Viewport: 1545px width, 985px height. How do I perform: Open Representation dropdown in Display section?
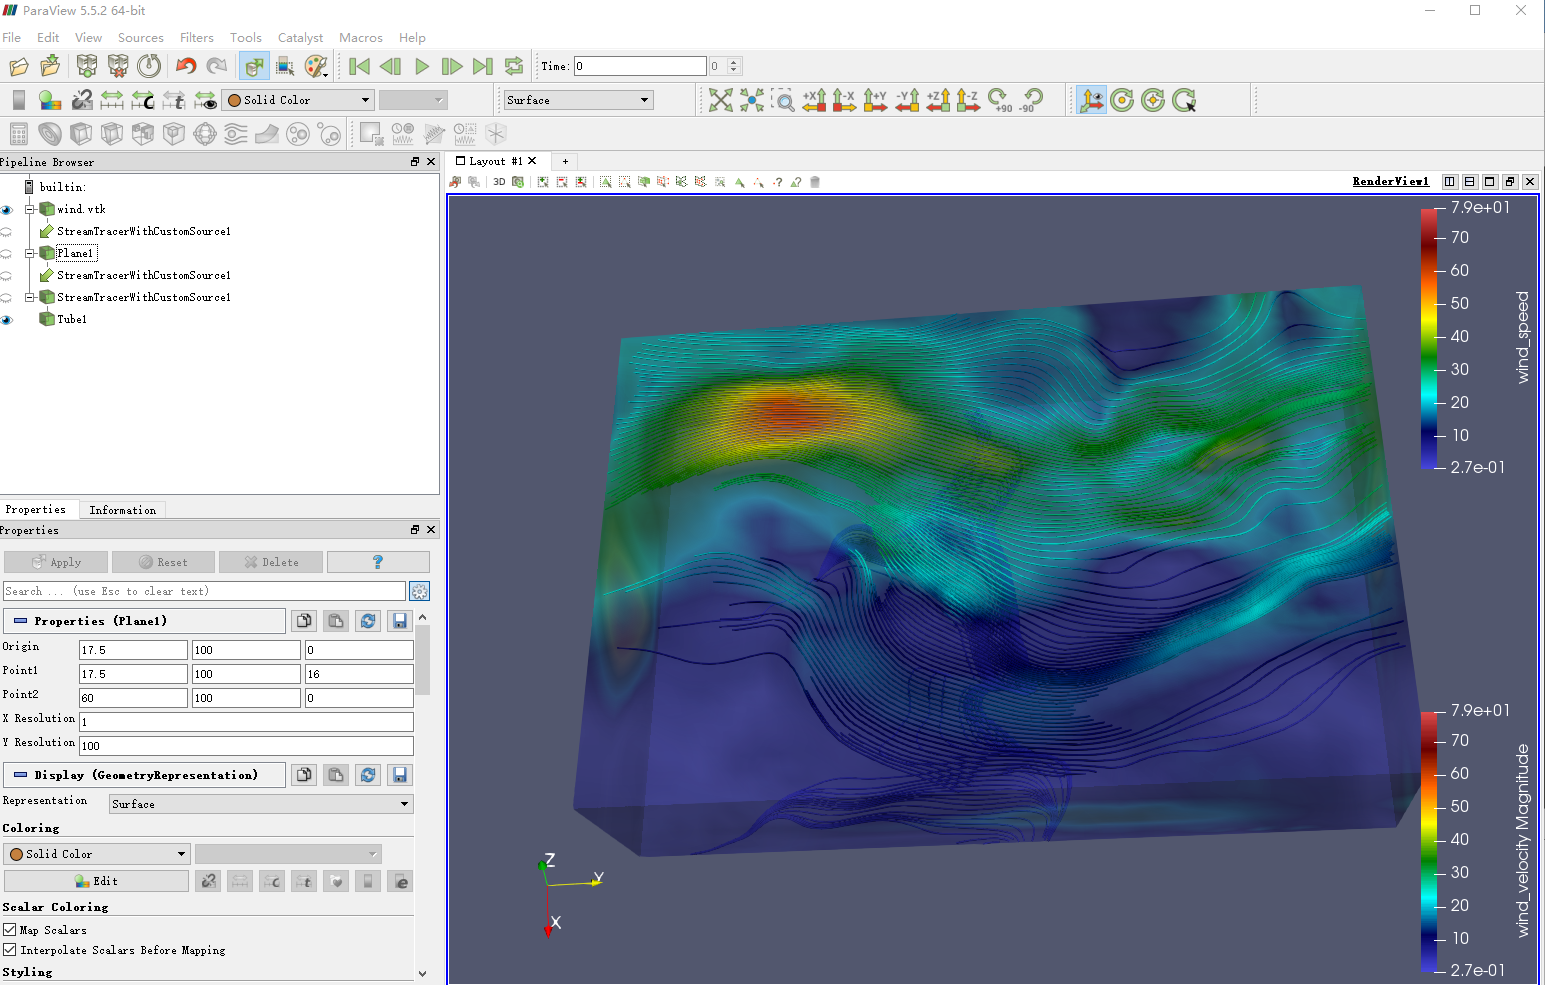click(x=261, y=804)
